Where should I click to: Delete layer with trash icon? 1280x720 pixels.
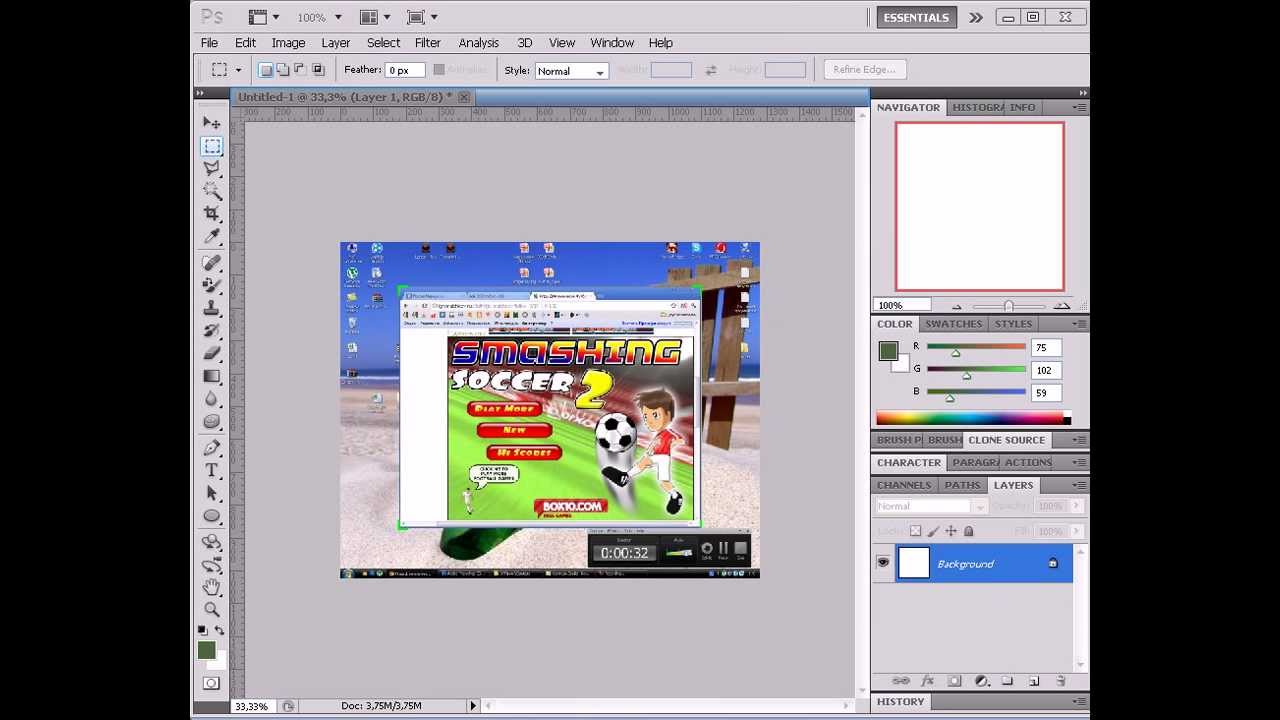coord(1061,681)
